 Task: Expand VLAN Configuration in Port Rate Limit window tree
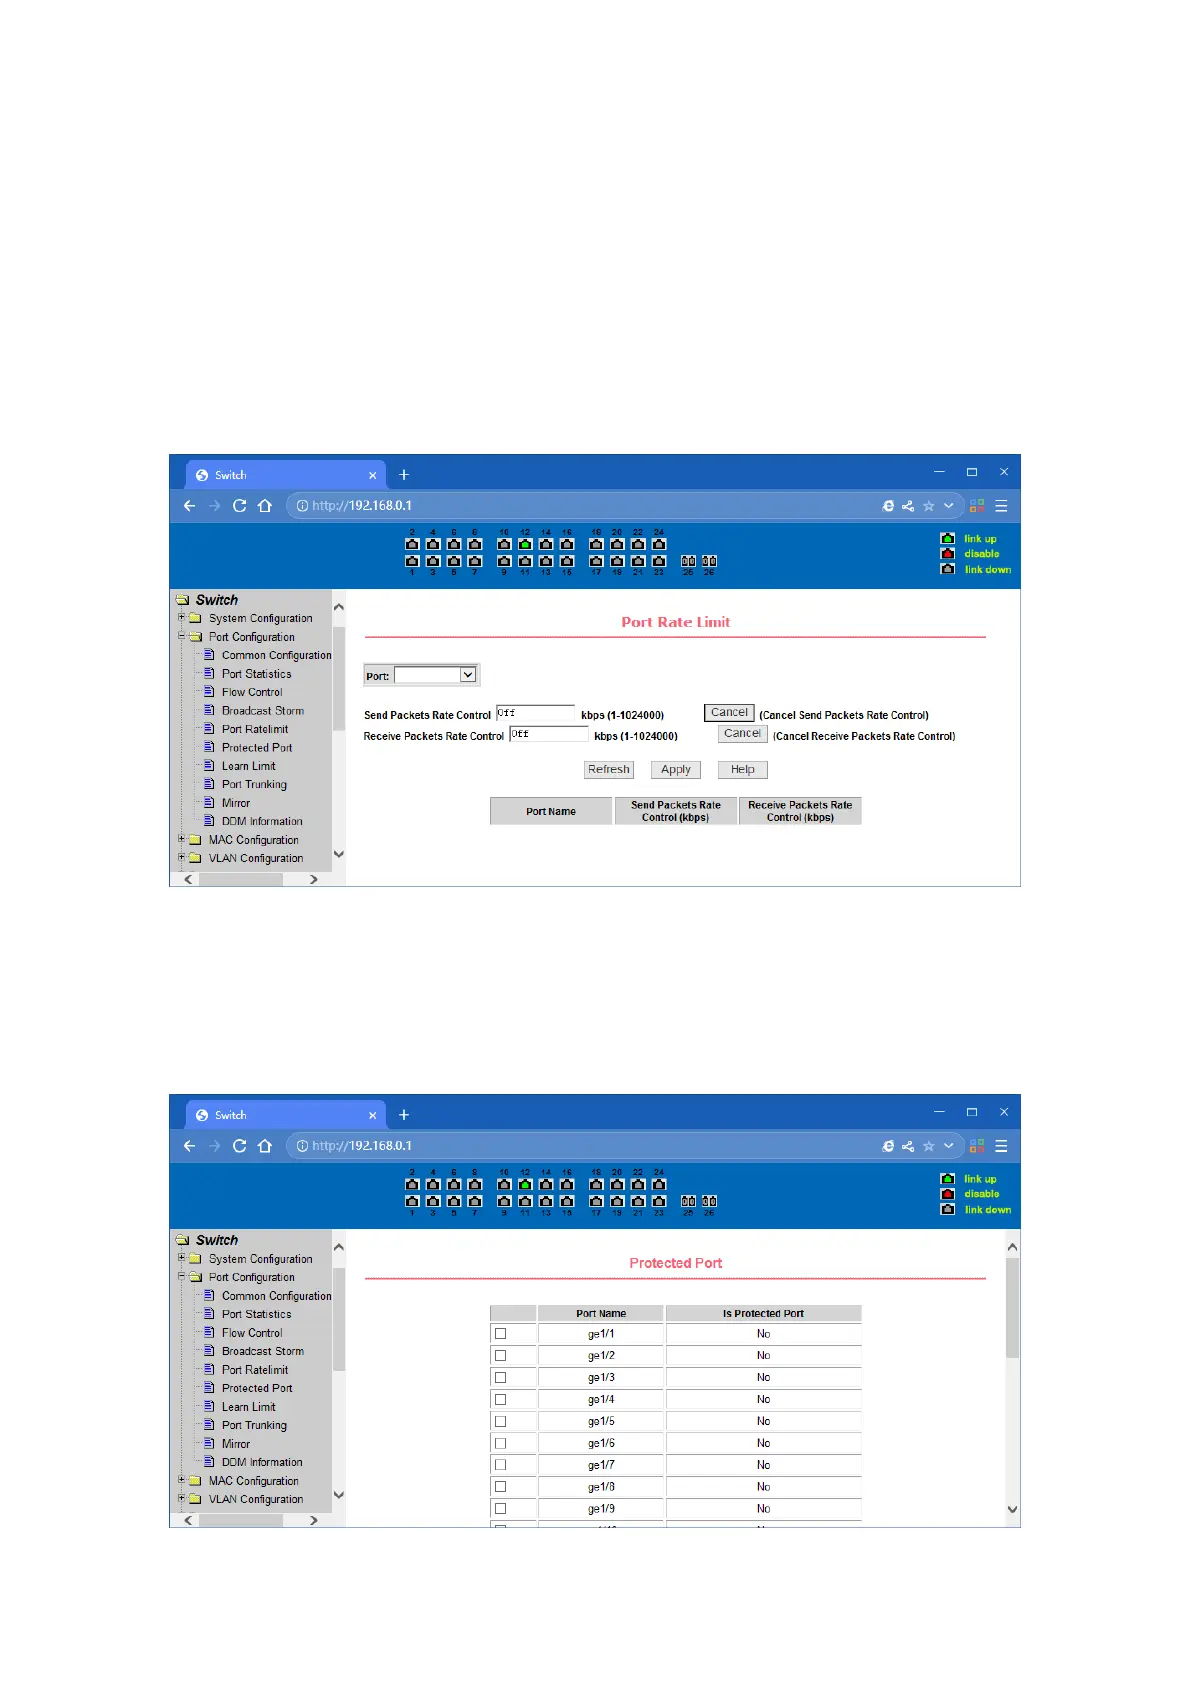pos(182,857)
